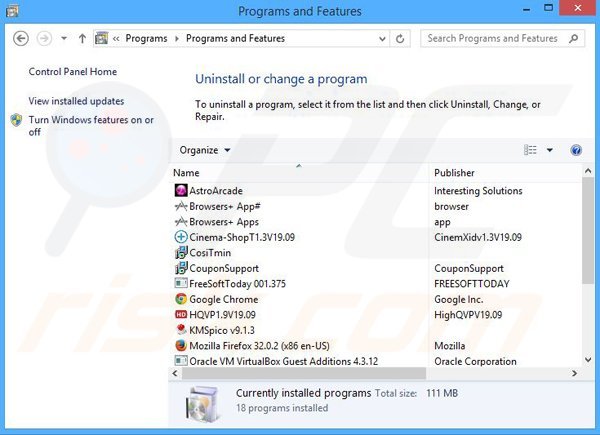
Task: Select the Cinema-ShopT1.3V19.09 entry
Action: [x=242, y=237]
